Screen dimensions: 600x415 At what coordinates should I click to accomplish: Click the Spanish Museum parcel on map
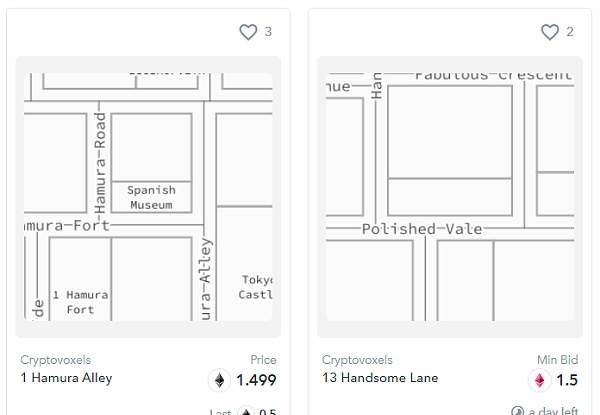[x=152, y=197]
